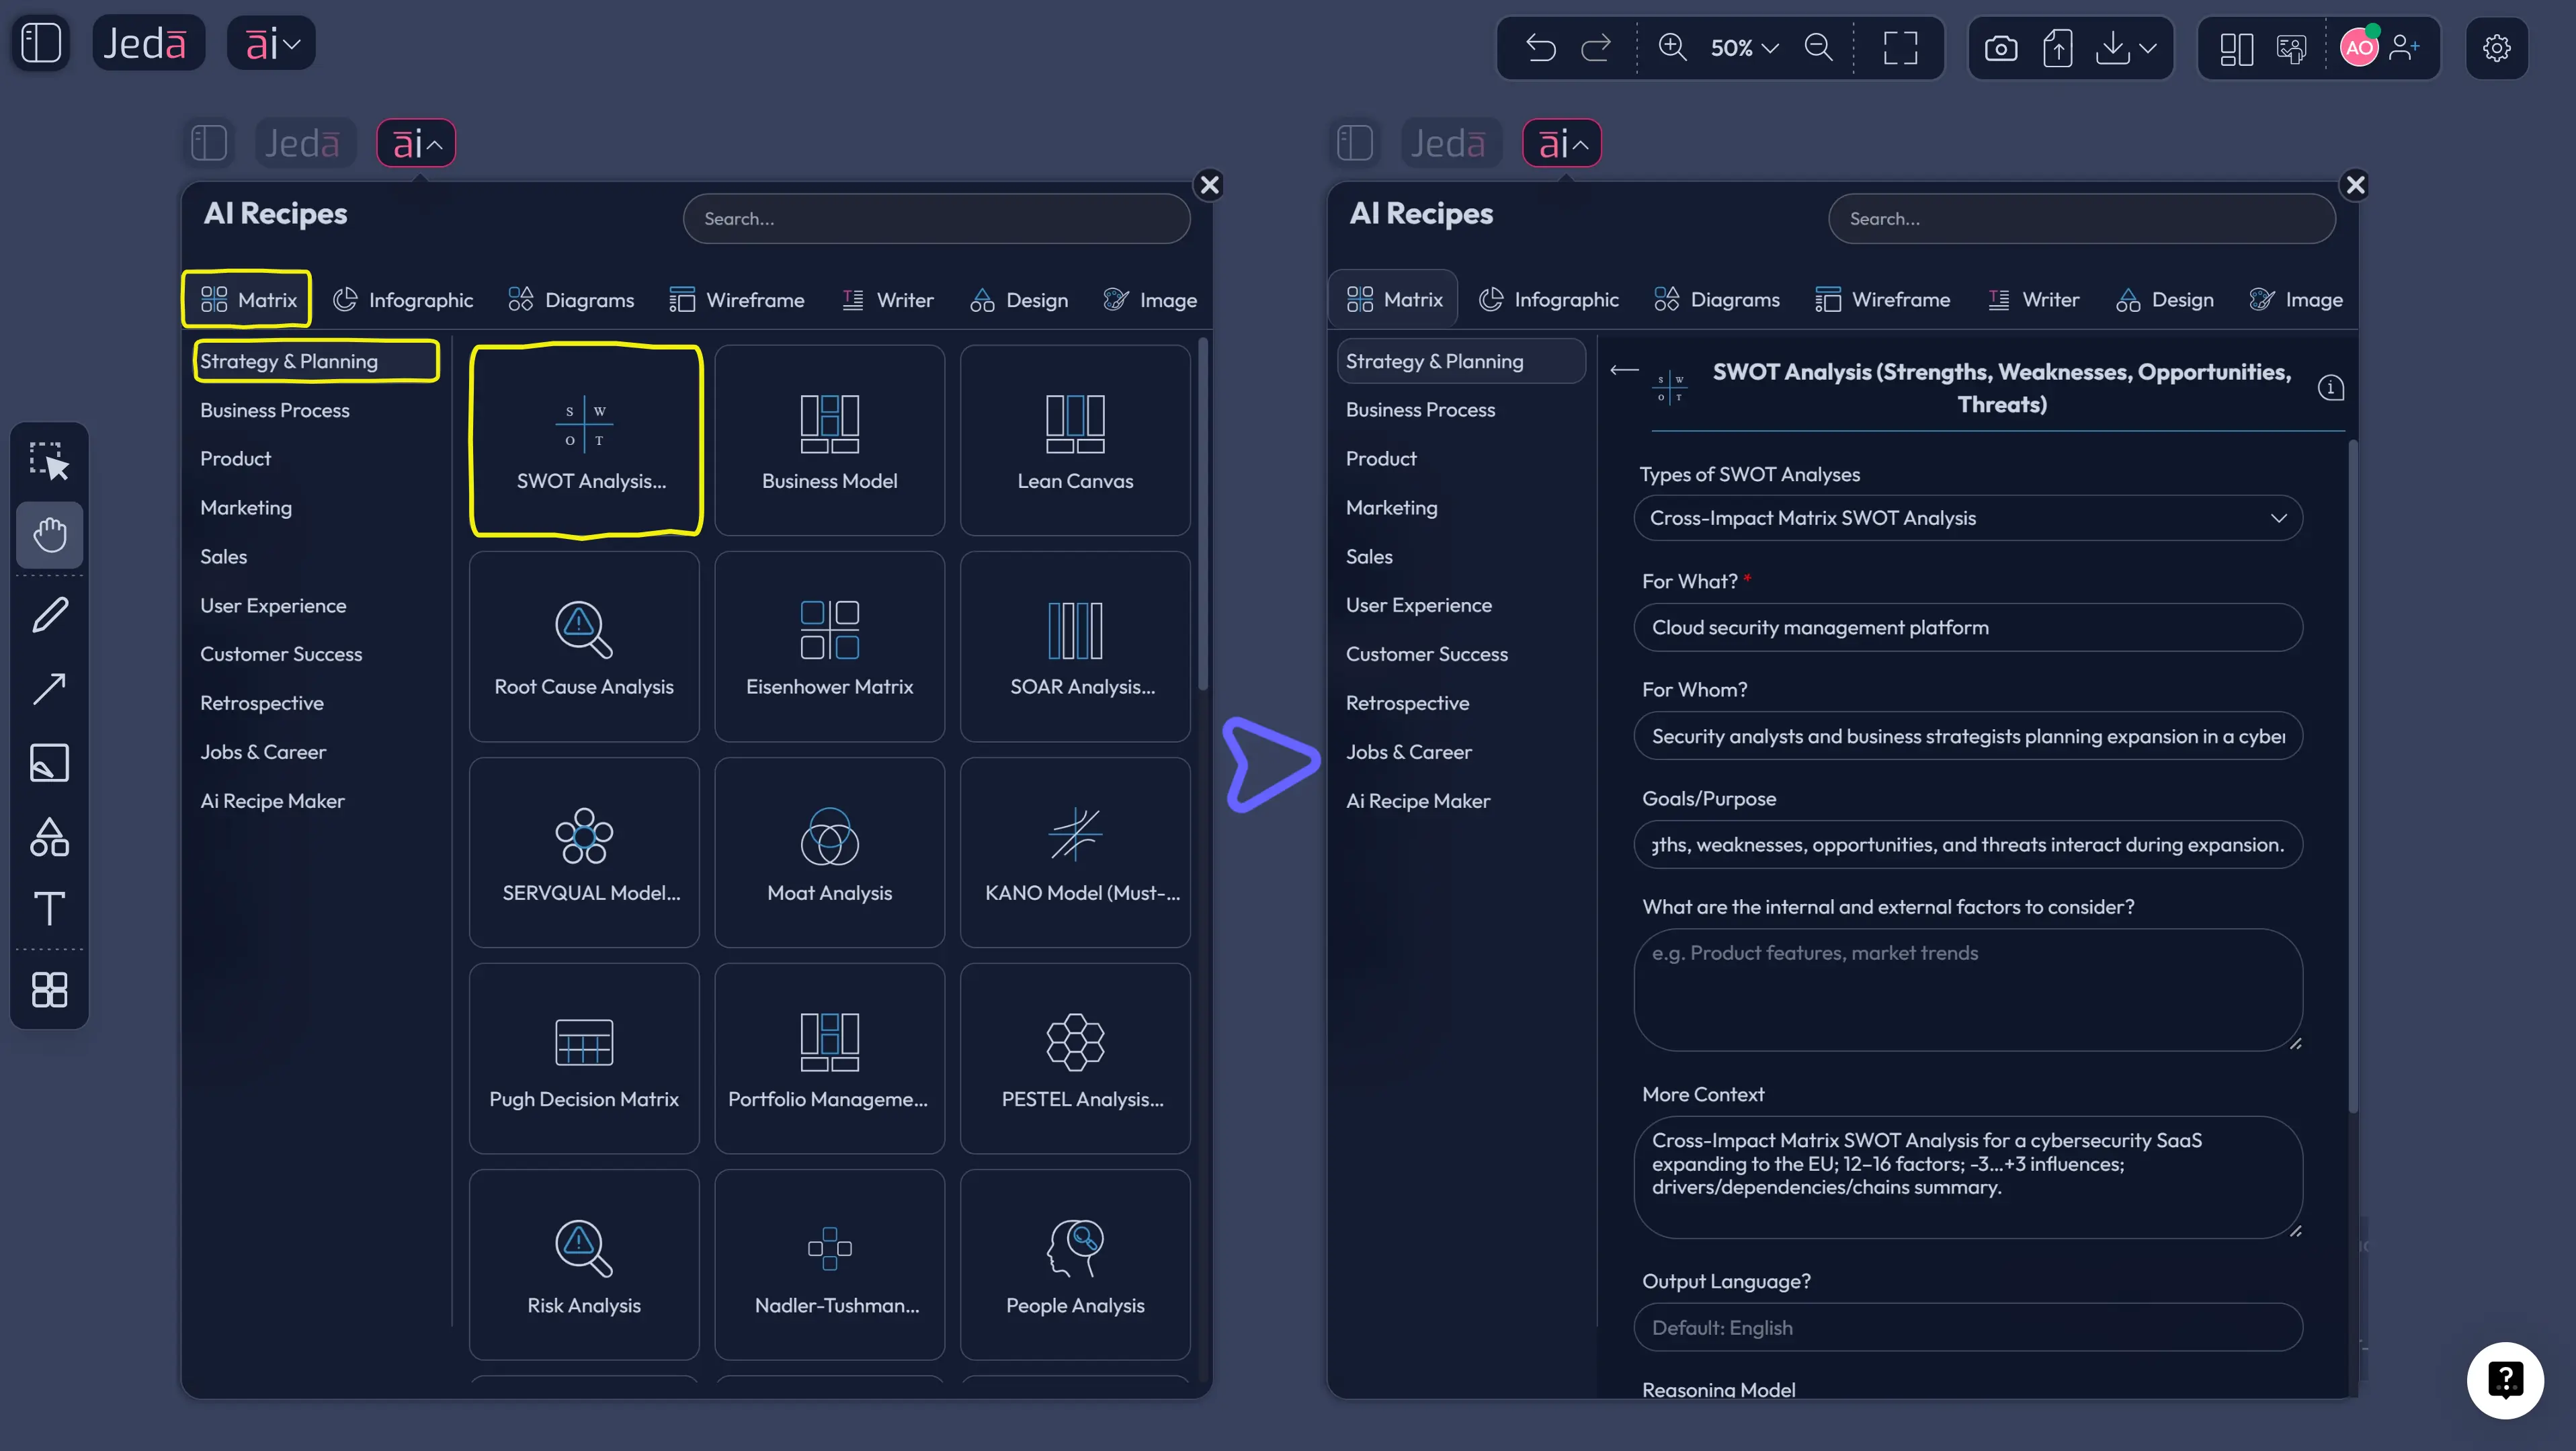Toggle the left sidebar panel
This screenshot has width=2576, height=1451.
coord(41,43)
